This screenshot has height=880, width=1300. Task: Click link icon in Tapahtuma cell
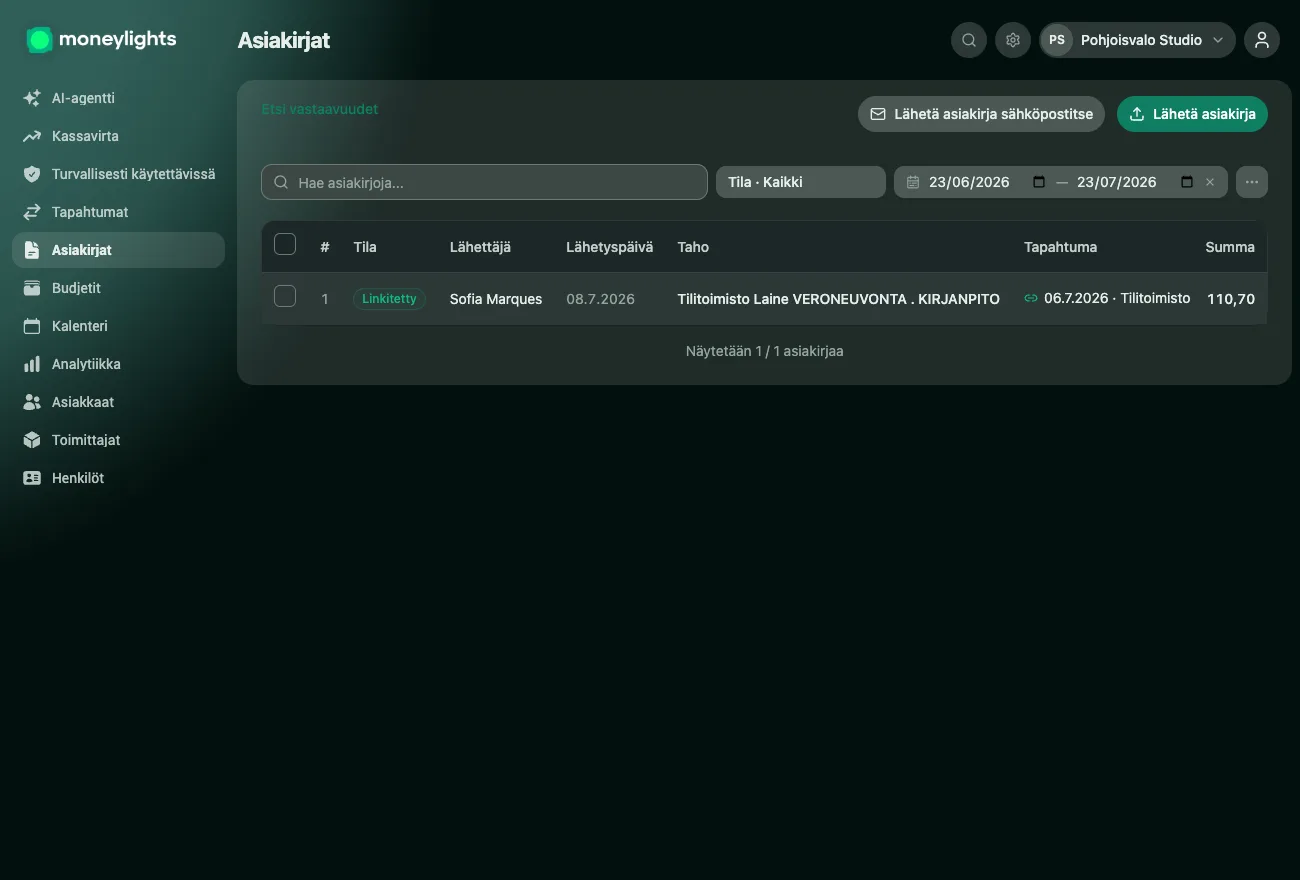pyautogui.click(x=1031, y=298)
